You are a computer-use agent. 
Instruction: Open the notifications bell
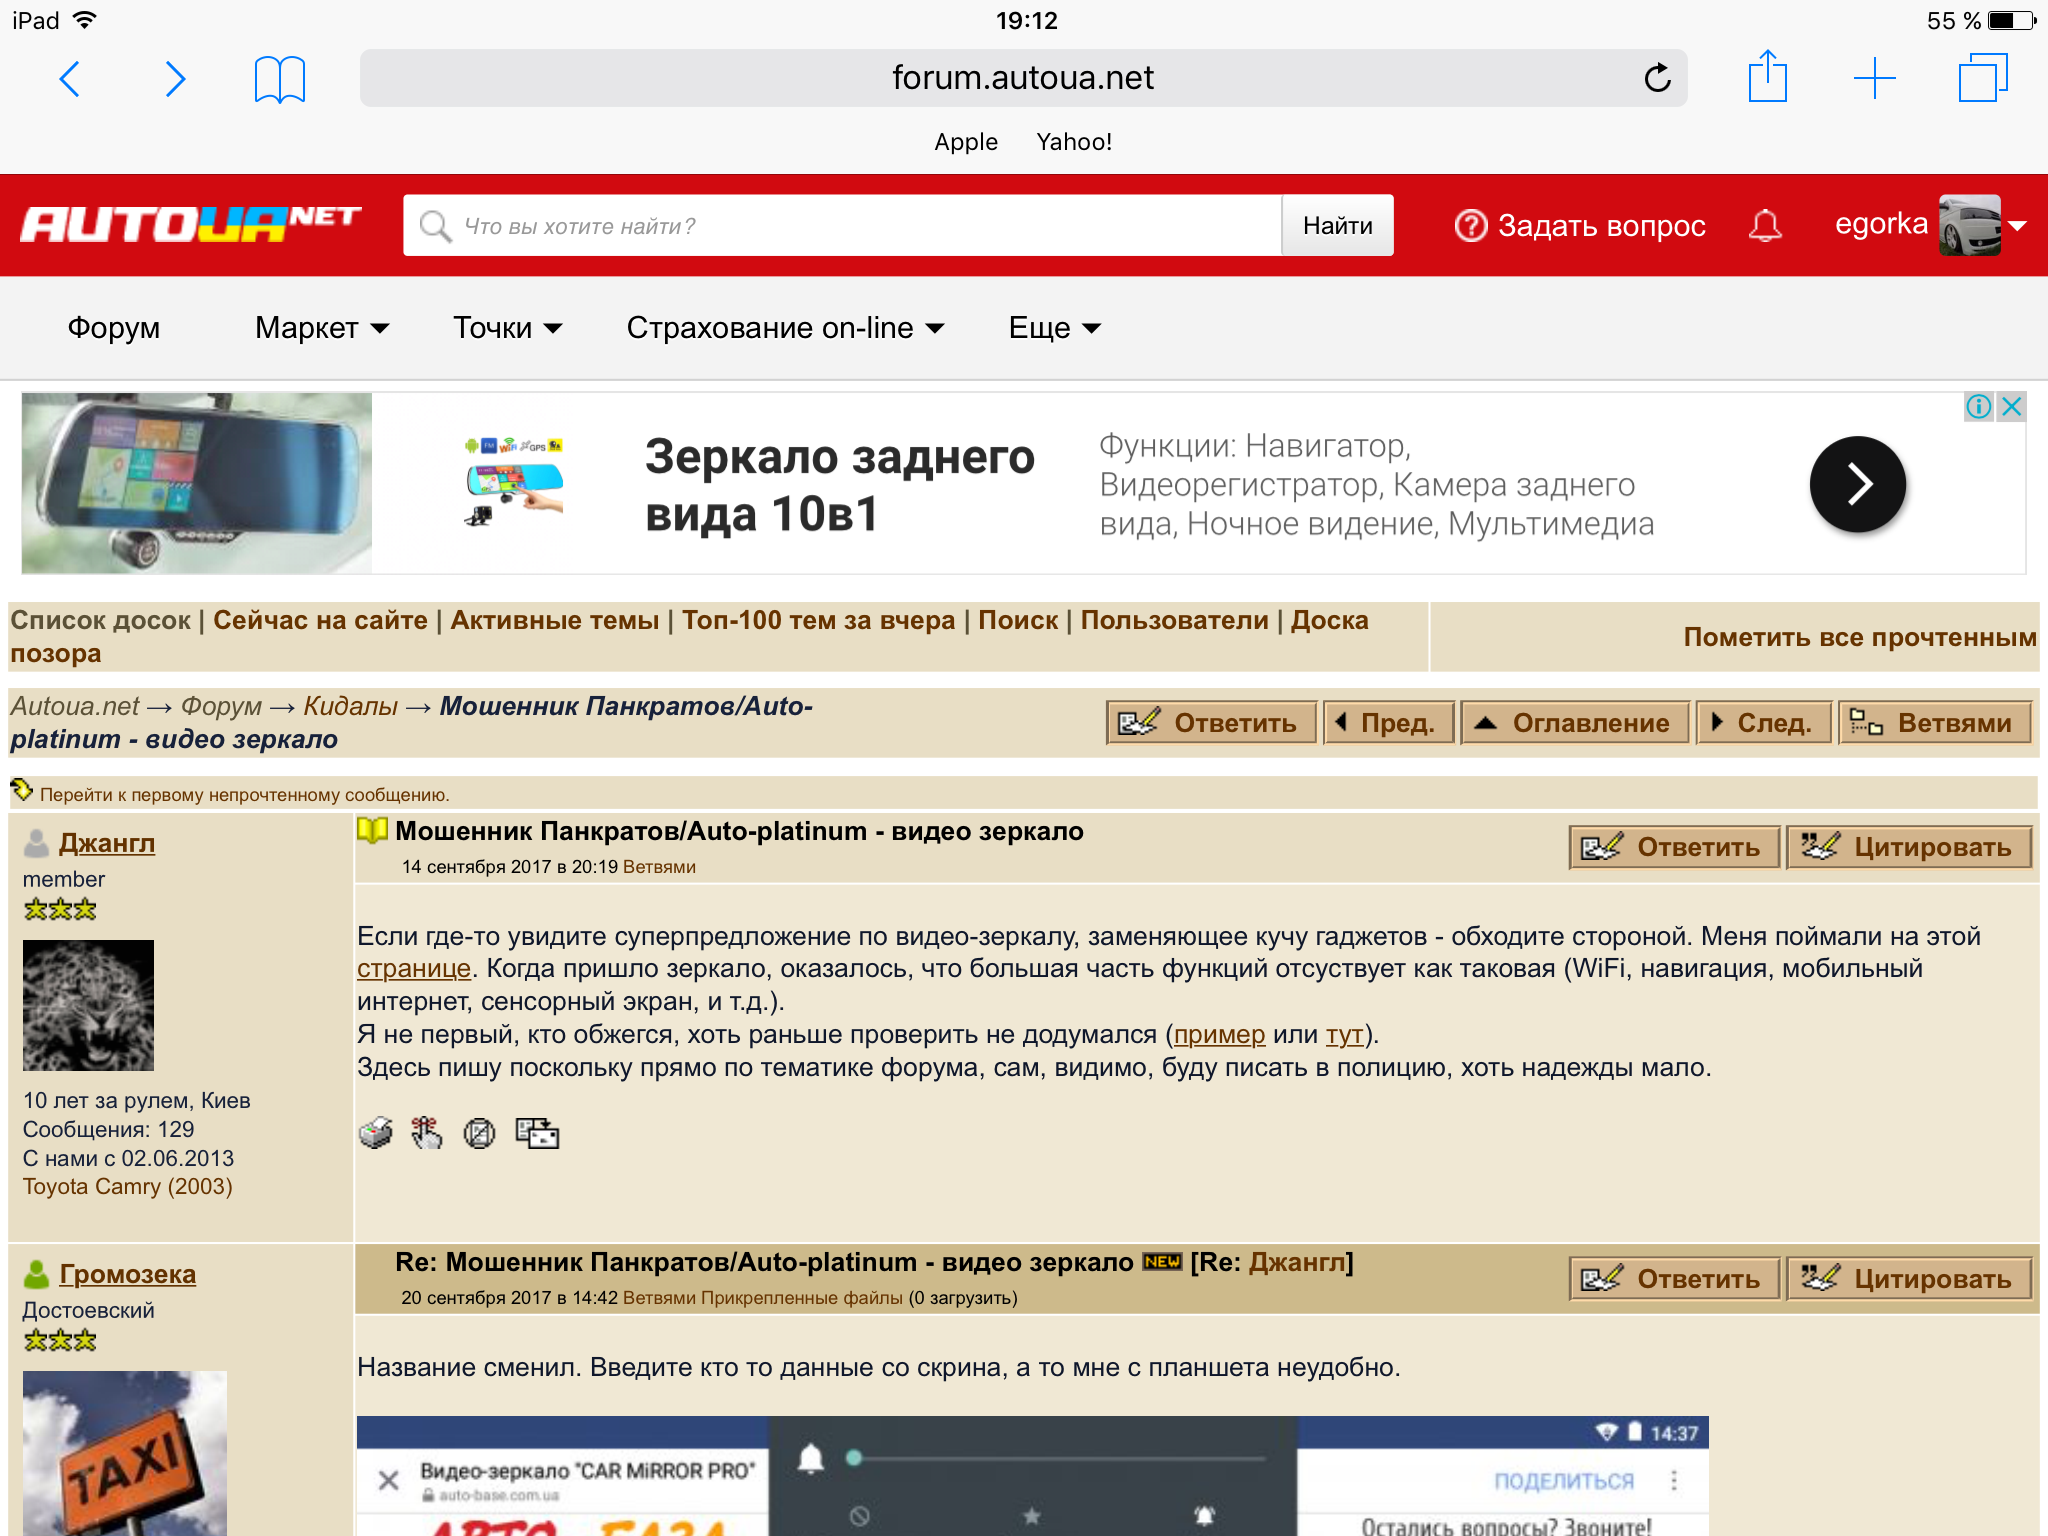click(x=1765, y=225)
